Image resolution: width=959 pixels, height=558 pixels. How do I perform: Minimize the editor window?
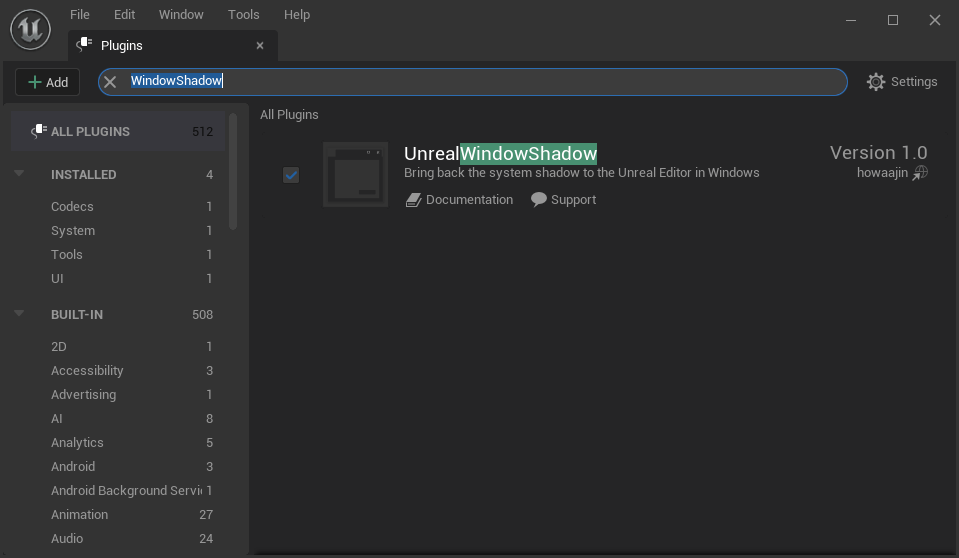click(x=851, y=20)
